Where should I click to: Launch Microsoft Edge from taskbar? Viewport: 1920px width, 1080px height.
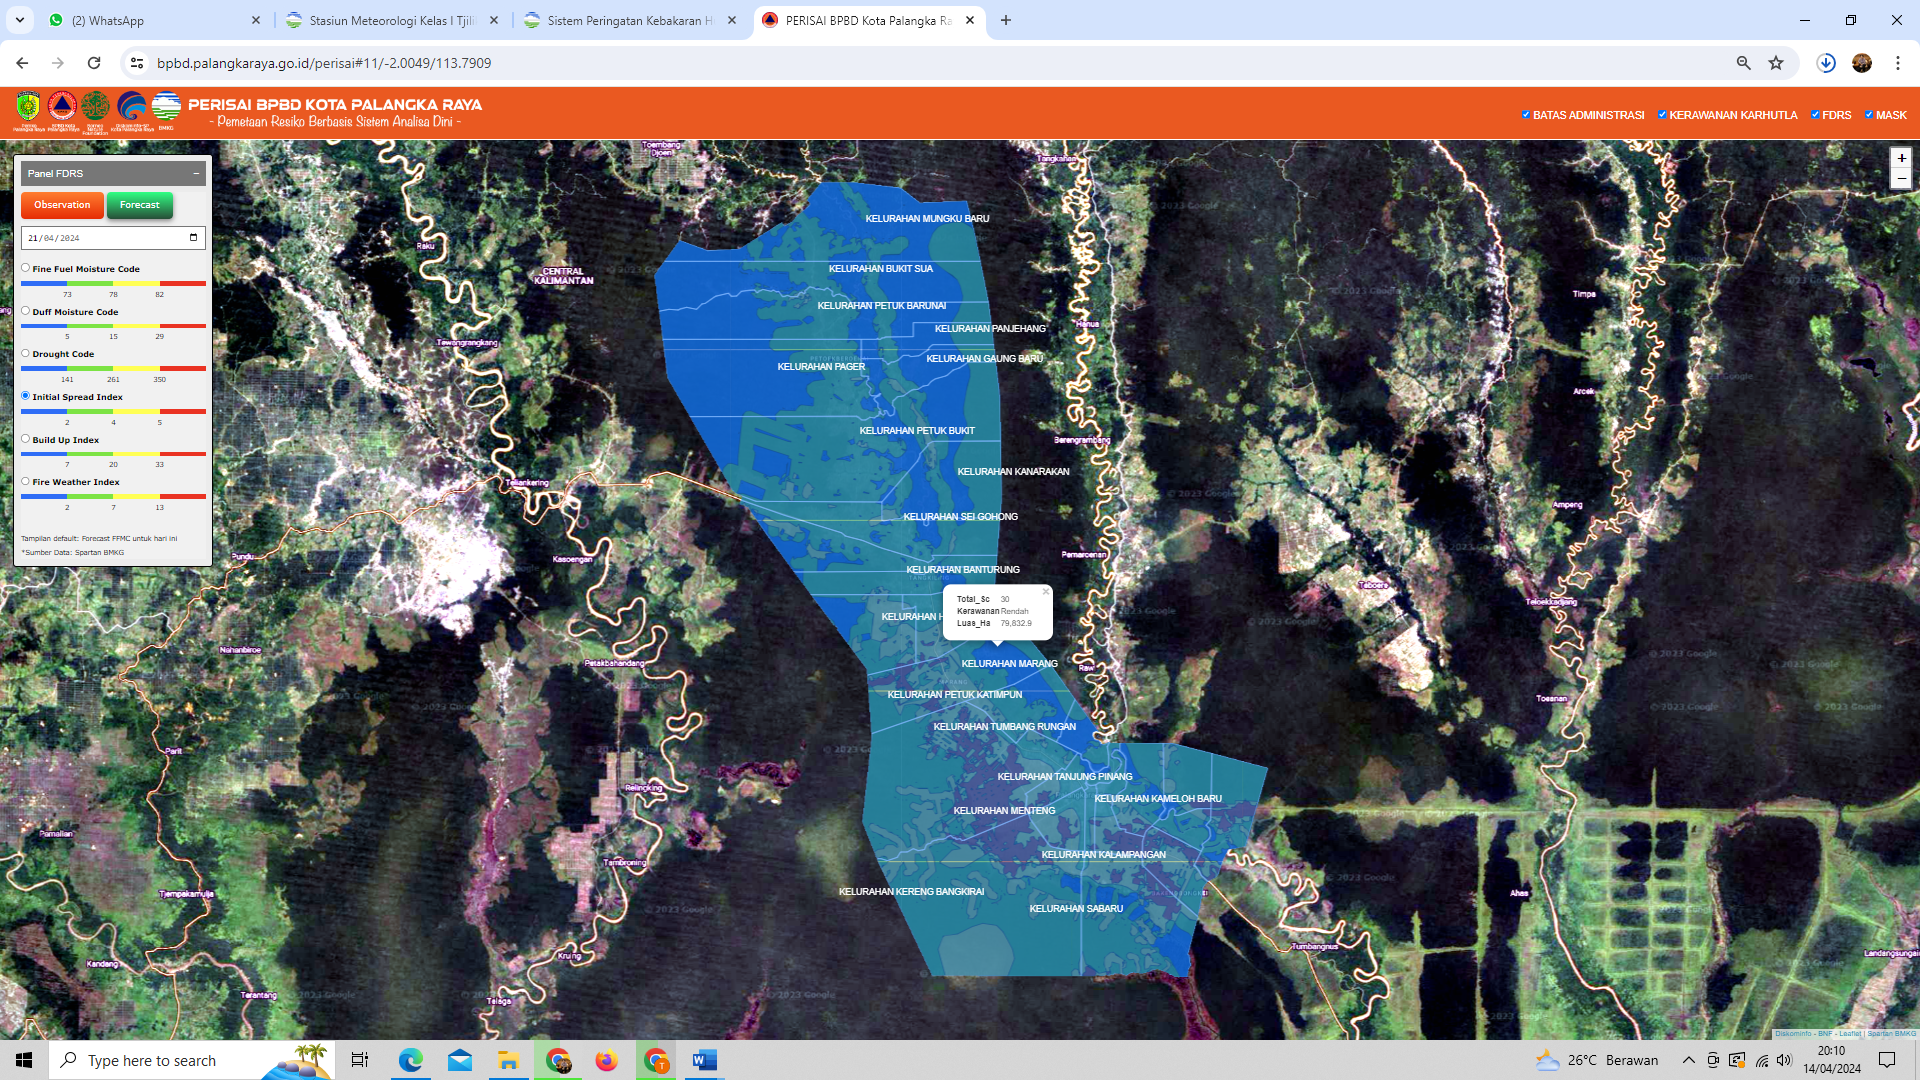pos(410,1060)
